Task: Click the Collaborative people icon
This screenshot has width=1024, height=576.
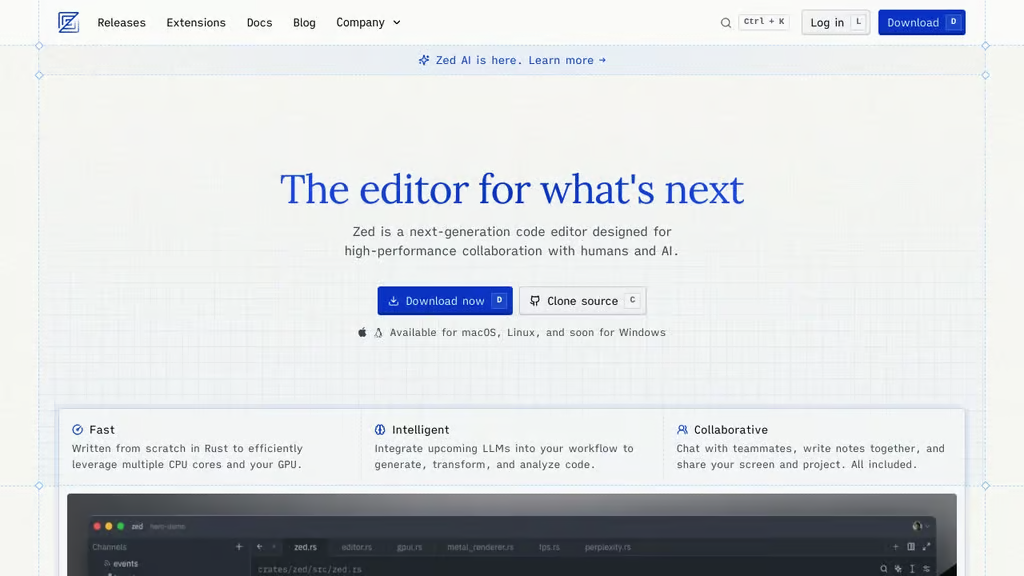Action: (x=682, y=430)
